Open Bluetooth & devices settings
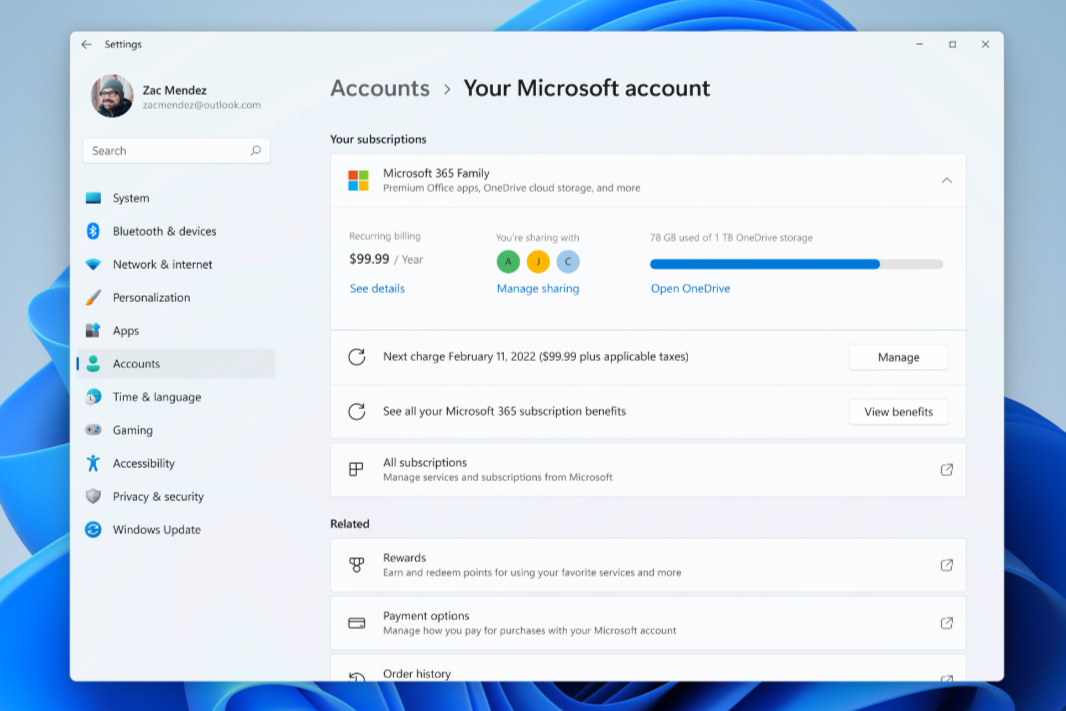1066x711 pixels. pyautogui.click(x=164, y=231)
